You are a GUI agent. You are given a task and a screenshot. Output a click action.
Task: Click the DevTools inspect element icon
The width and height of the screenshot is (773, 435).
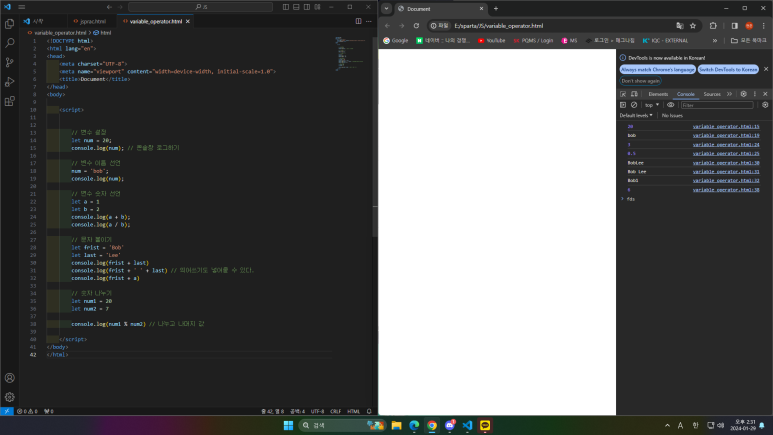pyautogui.click(x=623, y=94)
